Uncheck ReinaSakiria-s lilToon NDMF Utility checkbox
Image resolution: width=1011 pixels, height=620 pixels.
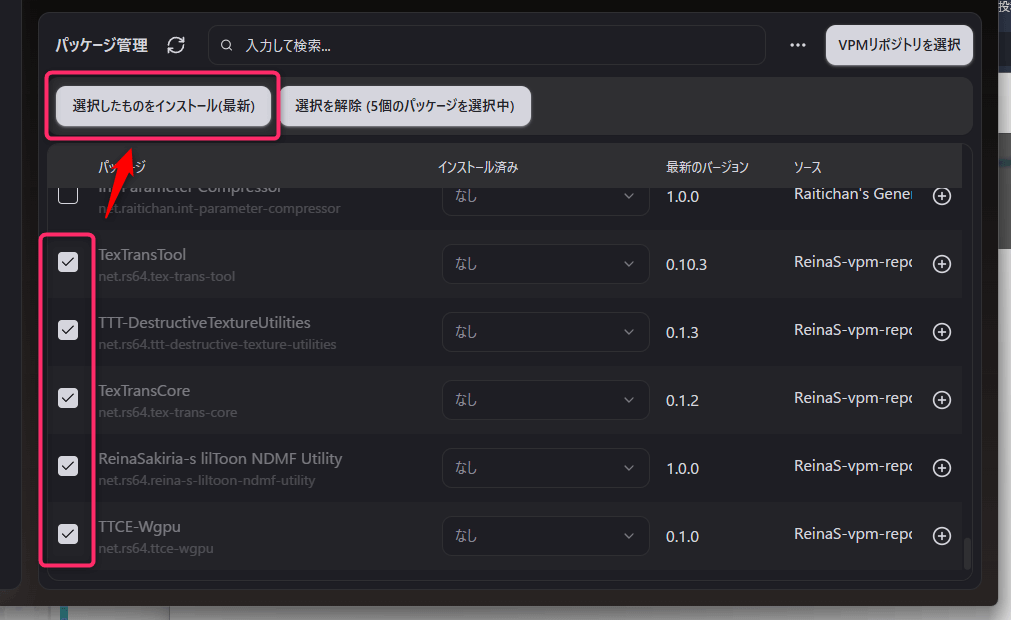pyautogui.click(x=68, y=466)
